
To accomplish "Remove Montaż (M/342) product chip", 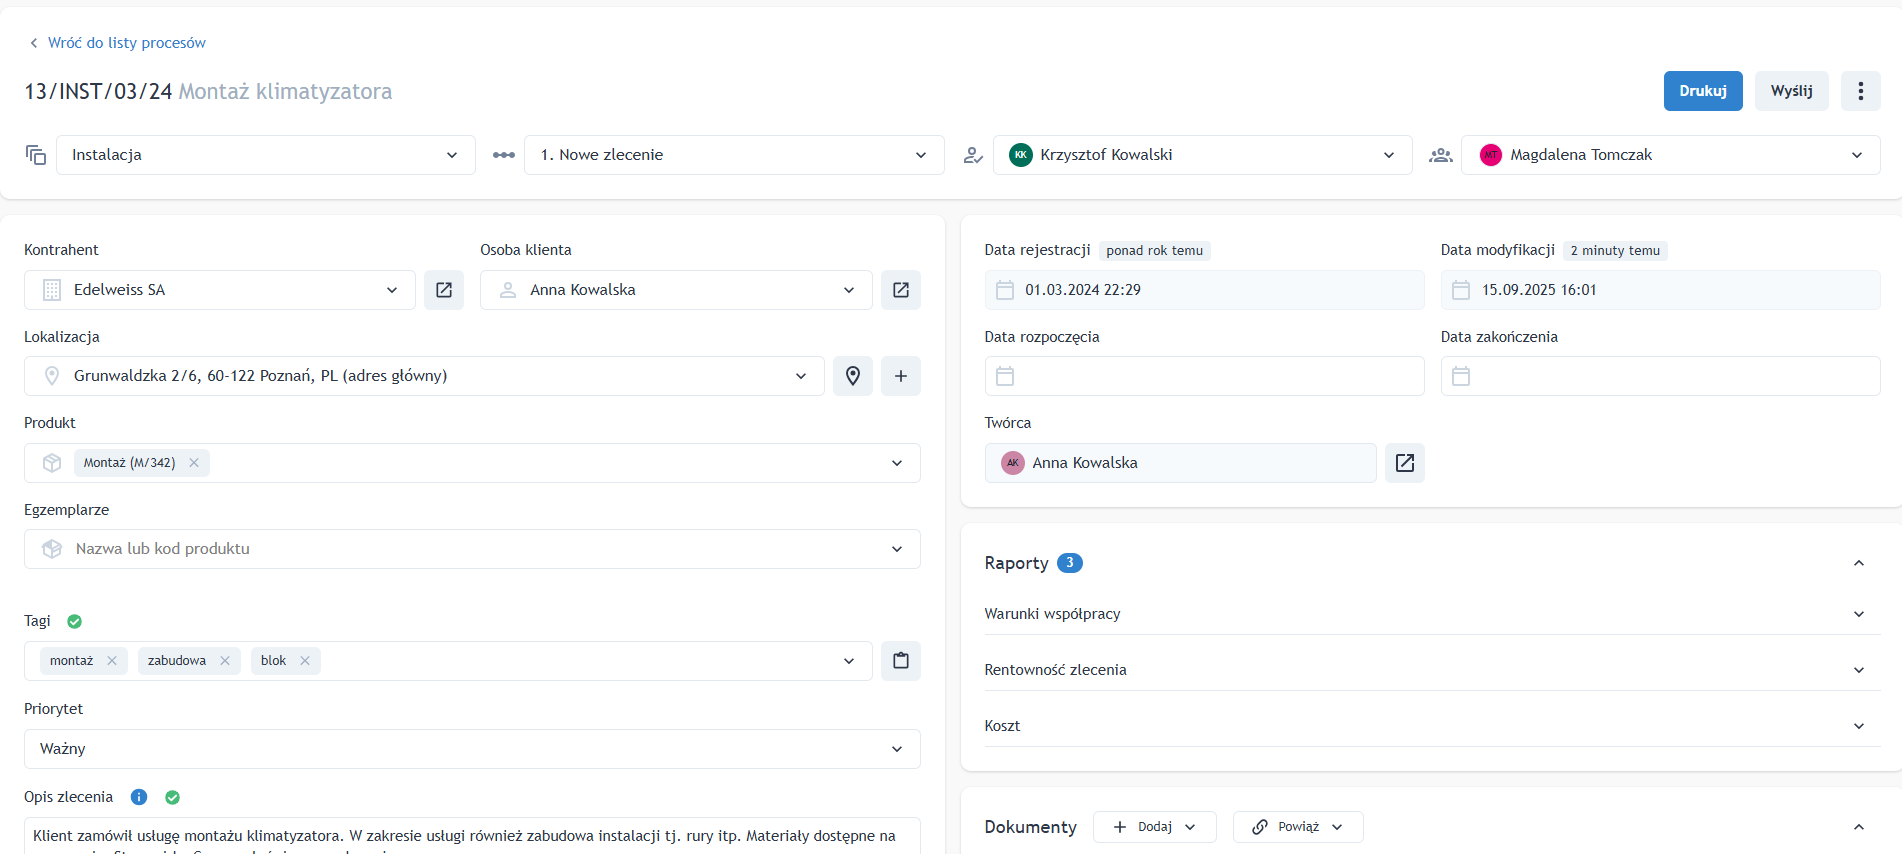I will tap(194, 463).
